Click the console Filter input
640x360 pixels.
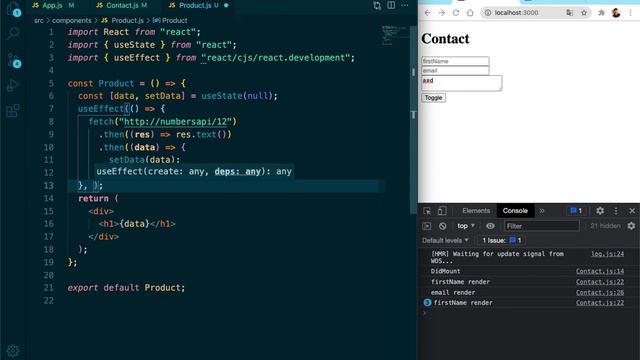[x=542, y=226]
